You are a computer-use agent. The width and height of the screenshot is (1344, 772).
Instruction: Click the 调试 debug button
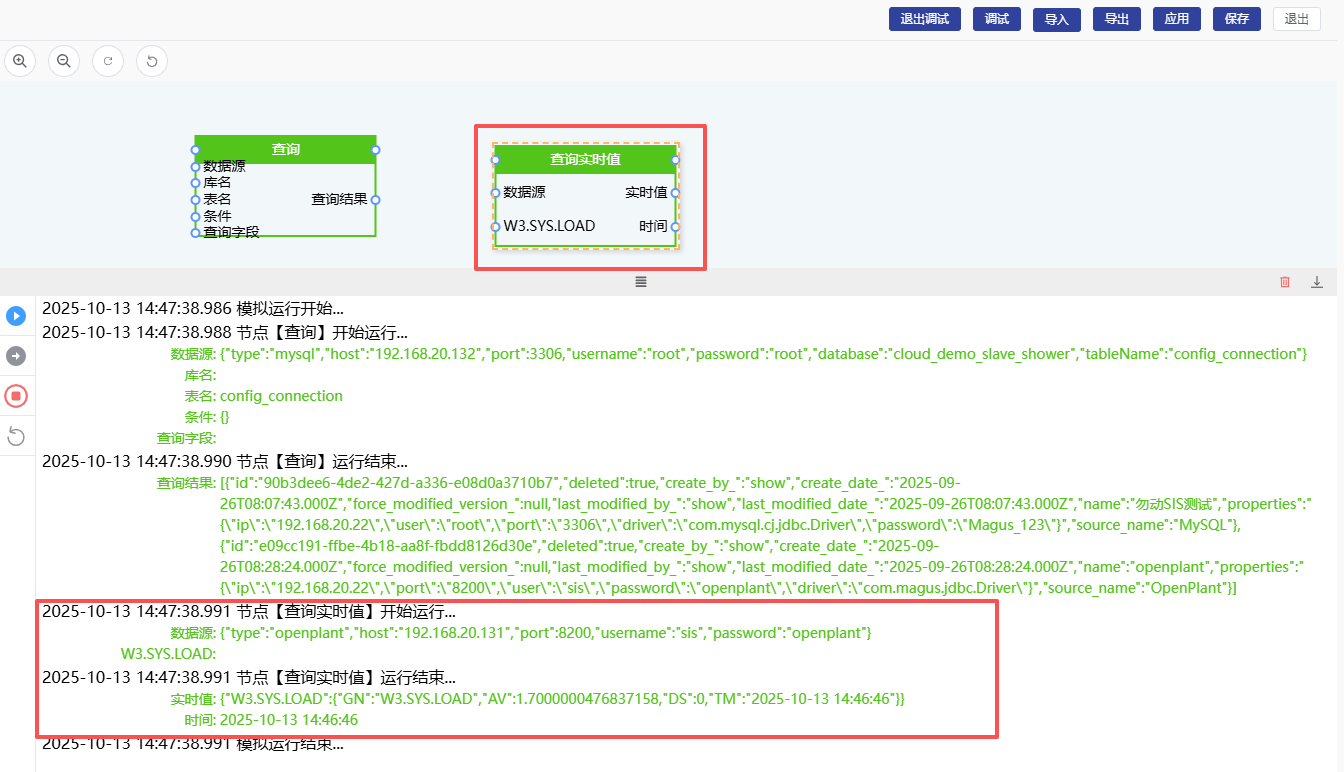pyautogui.click(x=996, y=19)
